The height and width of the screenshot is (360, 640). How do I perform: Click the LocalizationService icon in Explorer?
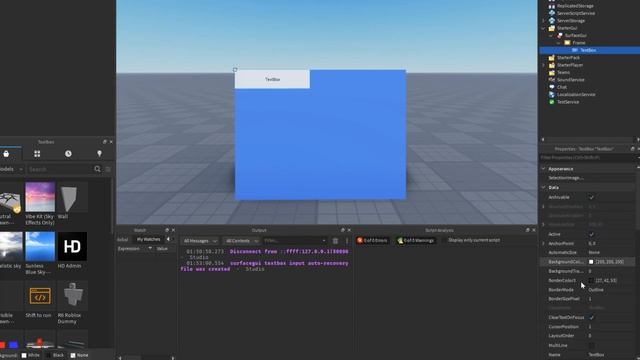tap(552, 95)
